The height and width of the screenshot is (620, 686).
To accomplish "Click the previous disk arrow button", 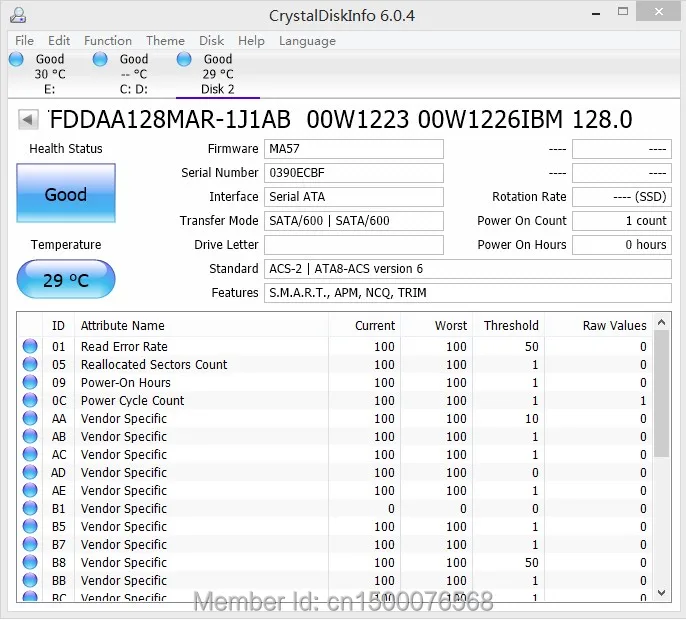I will (28, 119).
